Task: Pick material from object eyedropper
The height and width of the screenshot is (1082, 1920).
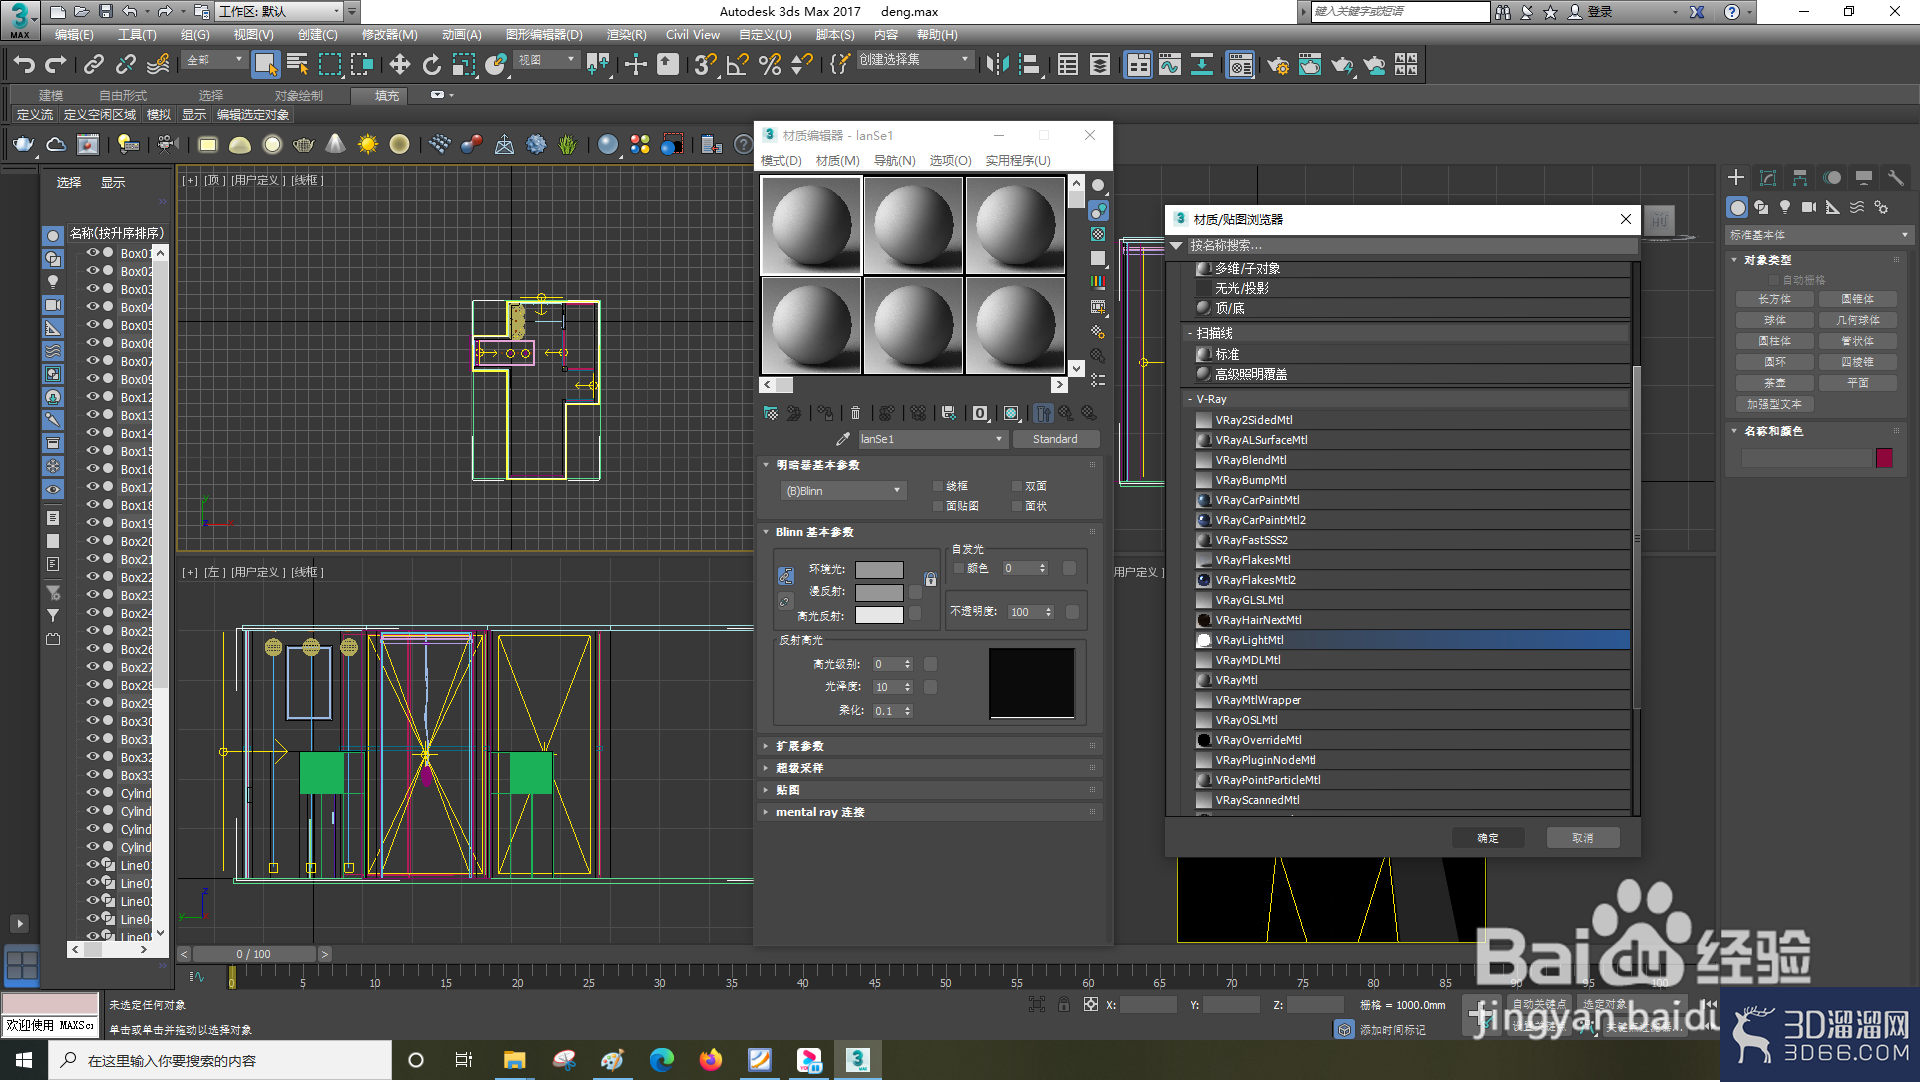Action: click(843, 439)
